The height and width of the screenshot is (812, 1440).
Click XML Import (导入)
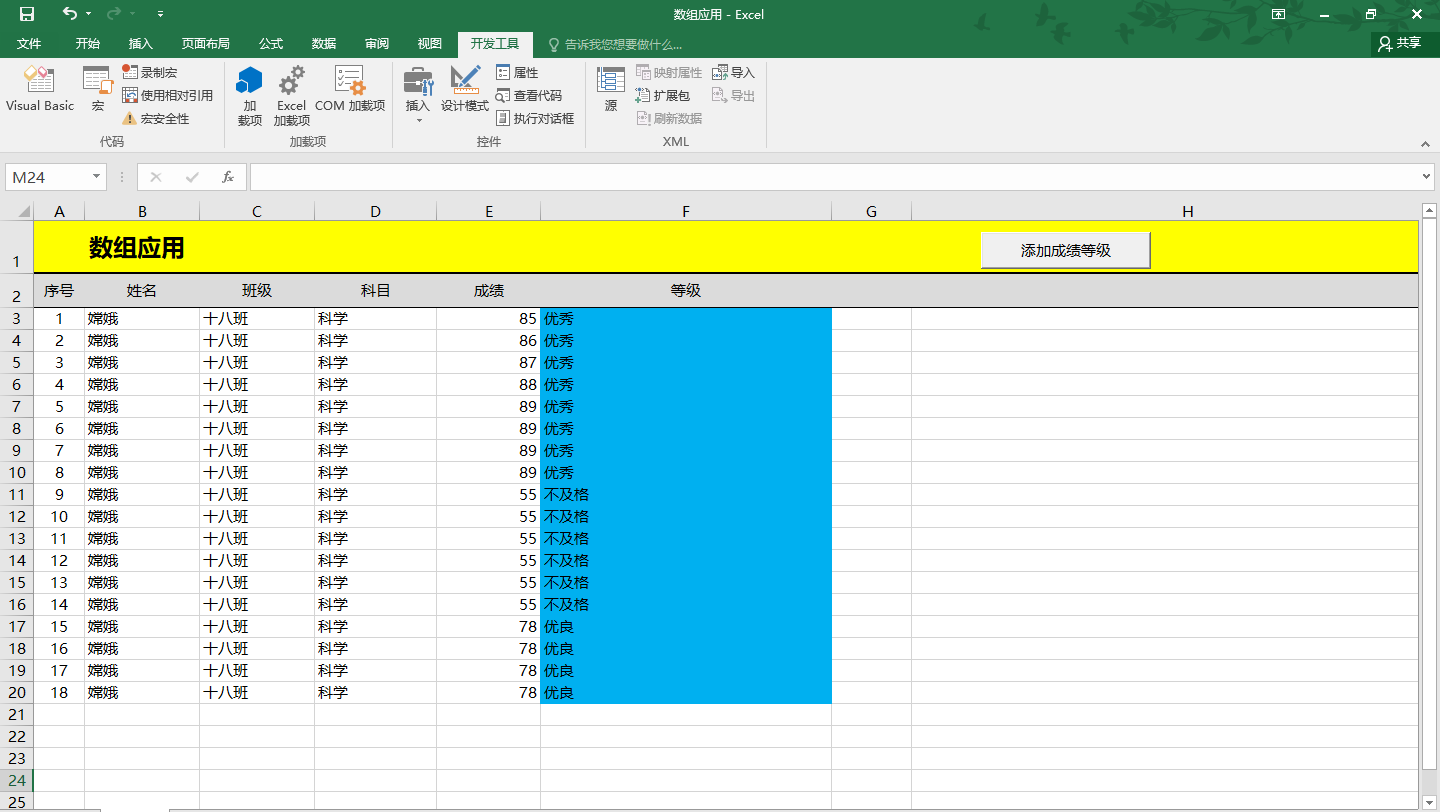(733, 72)
